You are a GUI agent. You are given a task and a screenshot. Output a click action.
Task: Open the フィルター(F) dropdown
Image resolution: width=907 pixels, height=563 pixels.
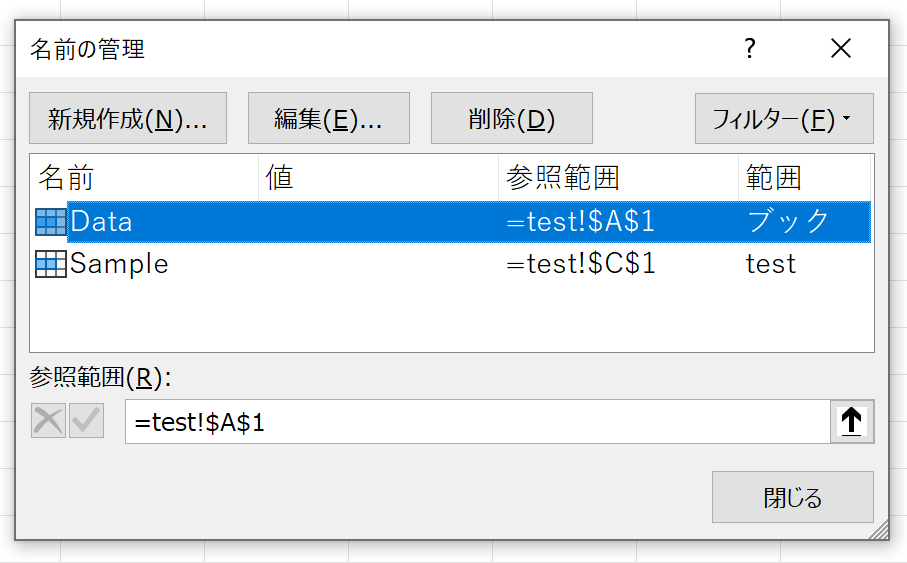(x=784, y=119)
